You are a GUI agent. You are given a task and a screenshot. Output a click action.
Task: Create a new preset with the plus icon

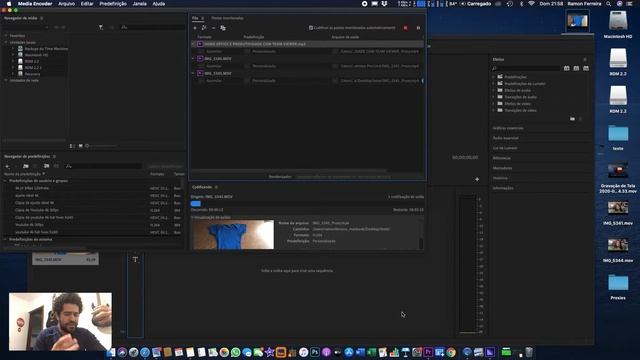tap(7, 166)
